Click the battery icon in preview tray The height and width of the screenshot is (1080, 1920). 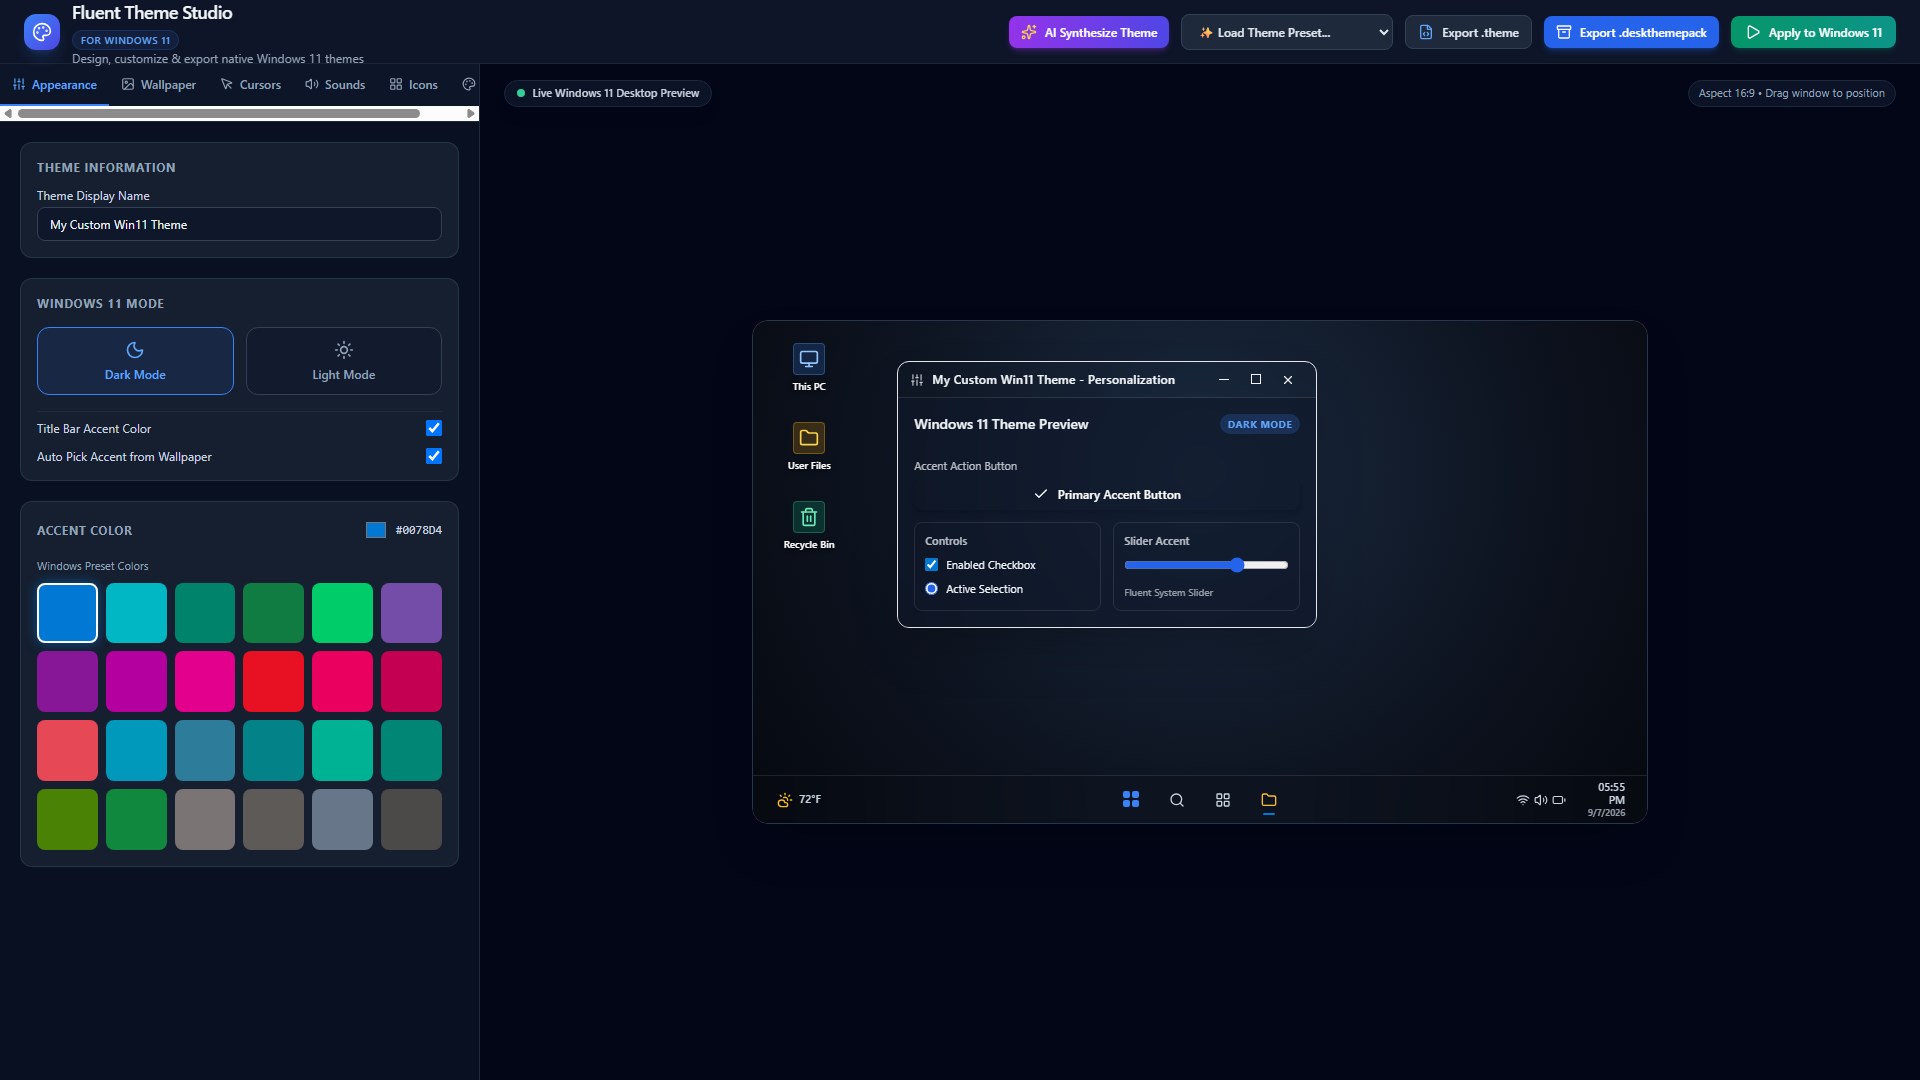click(x=1559, y=800)
